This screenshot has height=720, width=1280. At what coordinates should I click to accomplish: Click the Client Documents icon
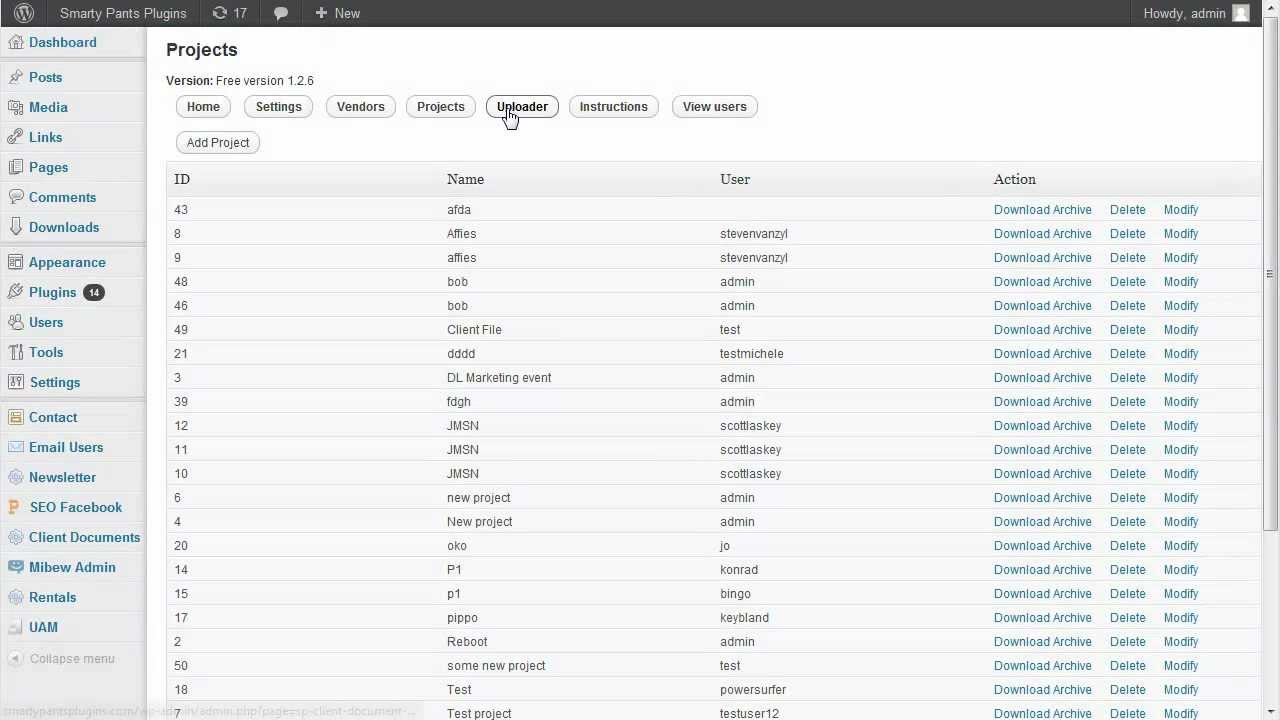tap(15, 537)
